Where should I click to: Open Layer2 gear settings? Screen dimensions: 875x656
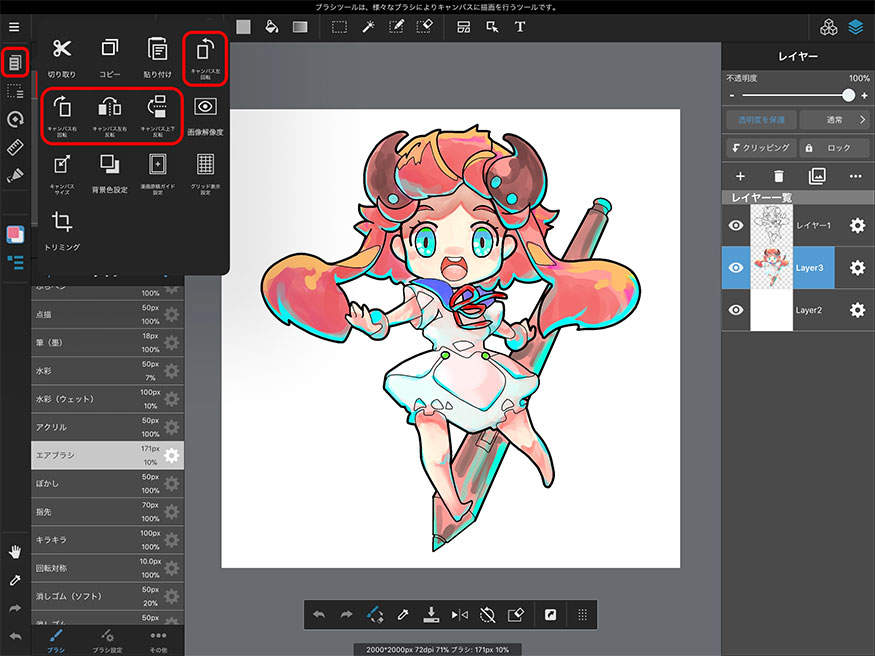(857, 310)
